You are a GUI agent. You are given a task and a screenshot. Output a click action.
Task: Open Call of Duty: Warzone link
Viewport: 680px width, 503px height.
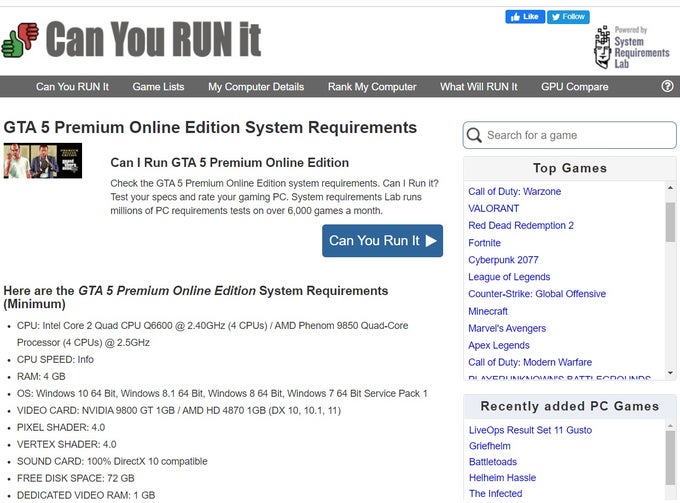click(514, 191)
